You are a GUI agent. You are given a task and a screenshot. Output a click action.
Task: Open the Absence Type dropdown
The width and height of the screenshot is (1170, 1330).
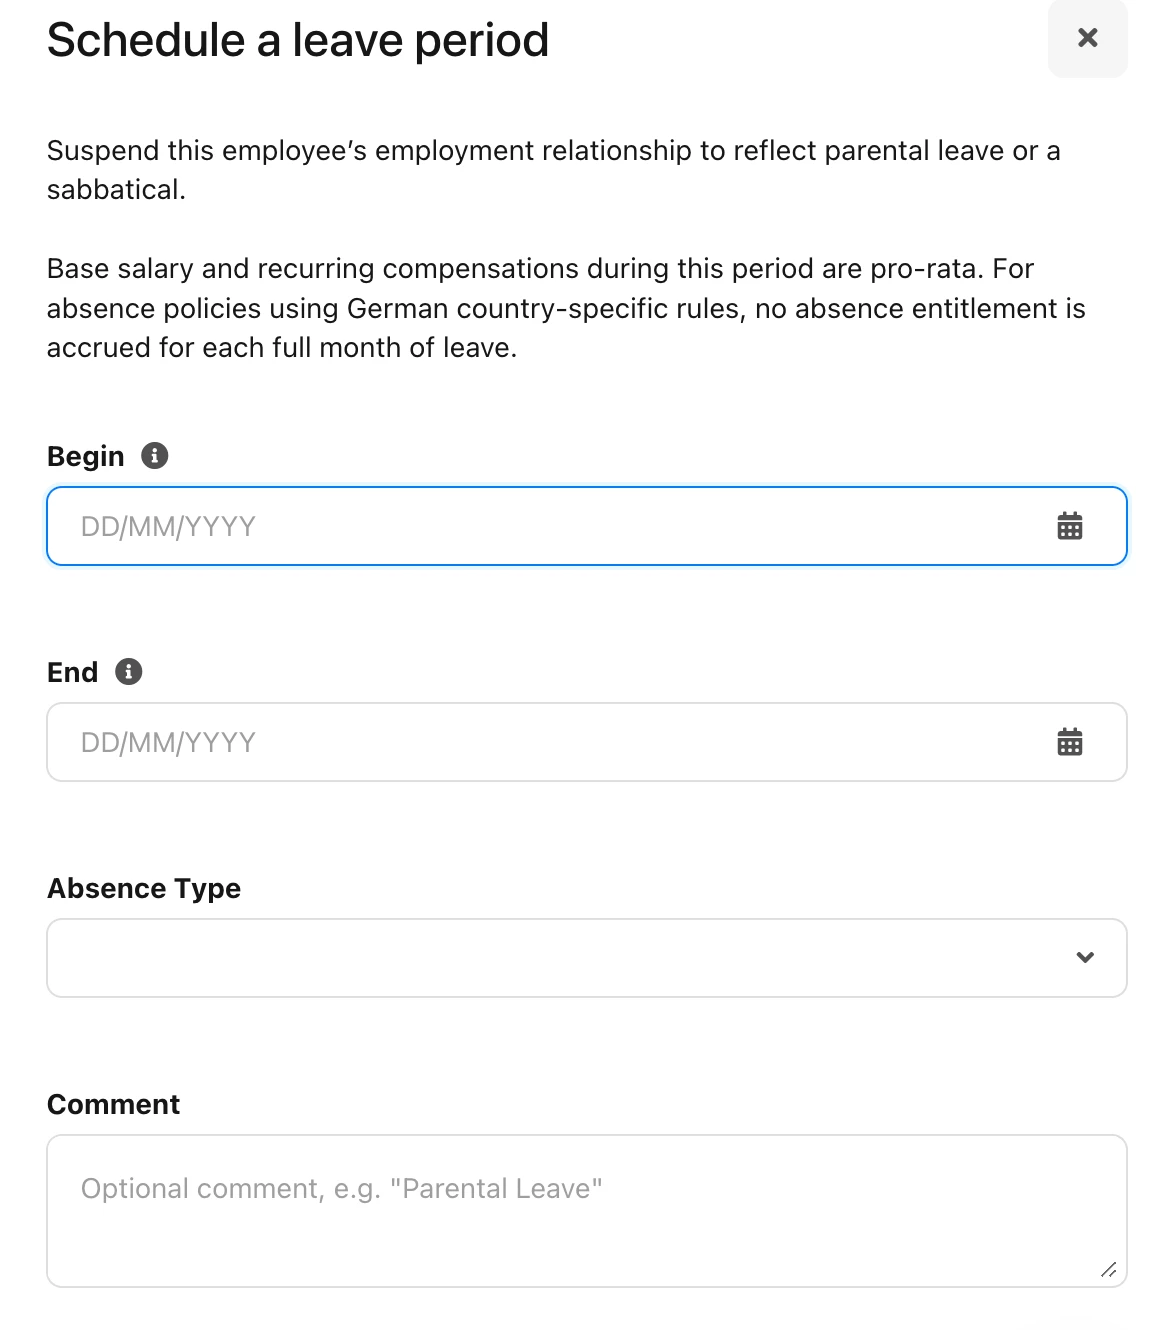587,958
